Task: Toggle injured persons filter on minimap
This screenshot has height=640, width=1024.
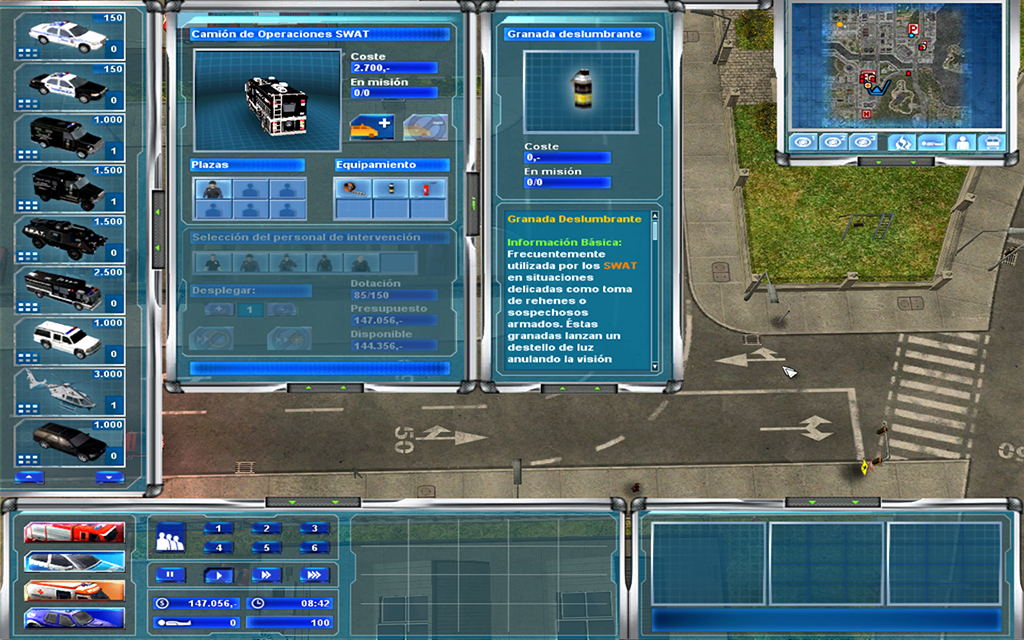Action: (x=931, y=142)
